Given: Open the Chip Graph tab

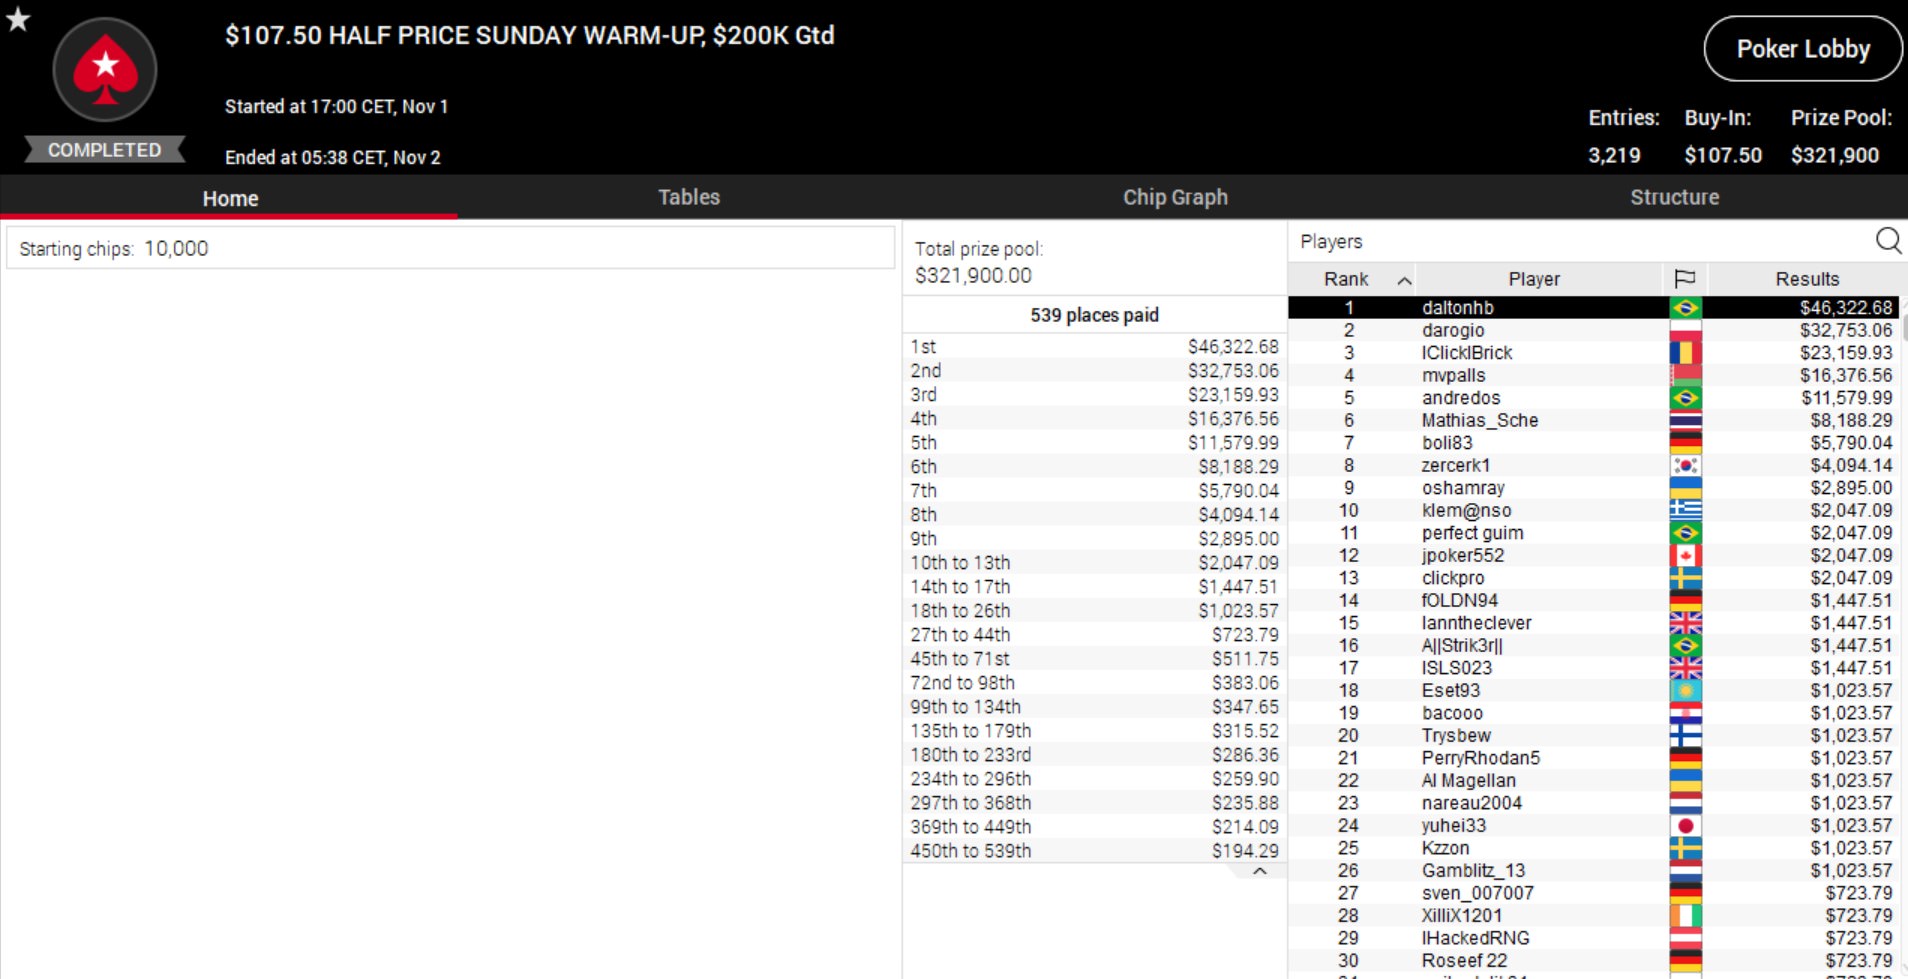Looking at the screenshot, I should (x=1174, y=197).
